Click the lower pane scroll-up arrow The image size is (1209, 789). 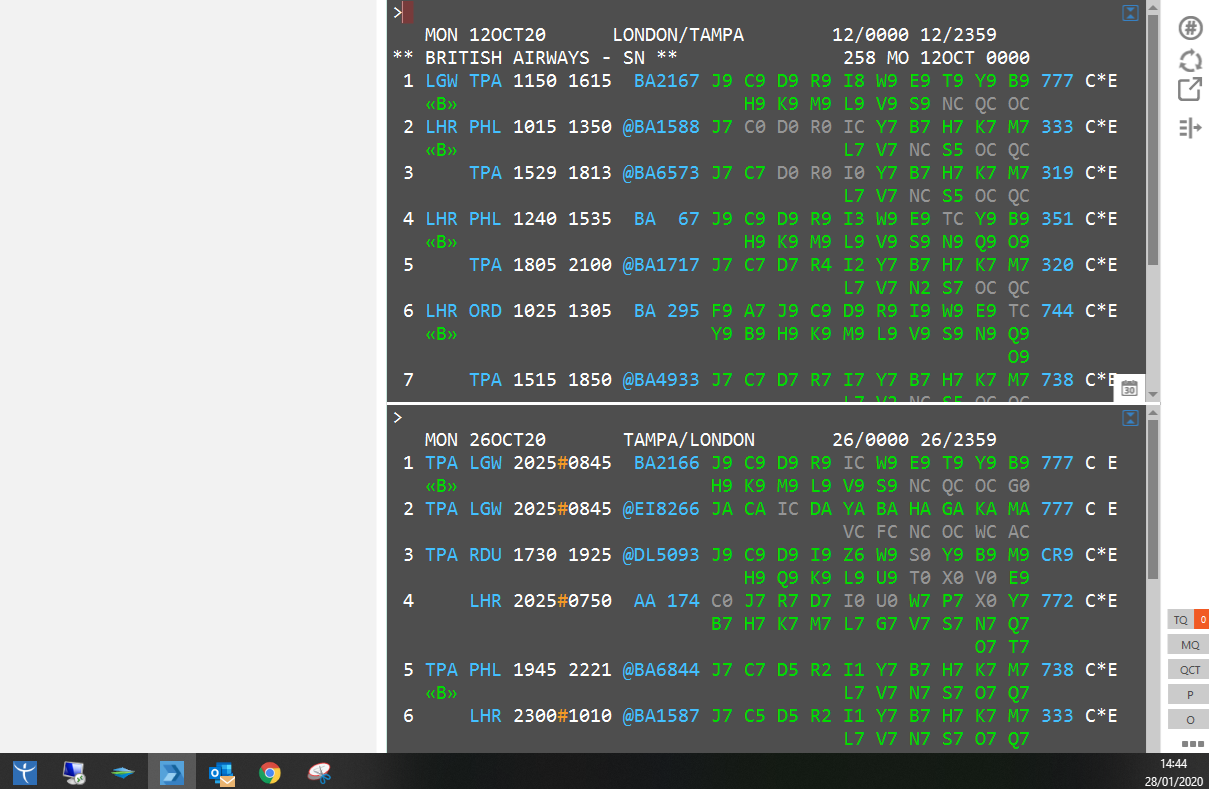[x=1153, y=412]
